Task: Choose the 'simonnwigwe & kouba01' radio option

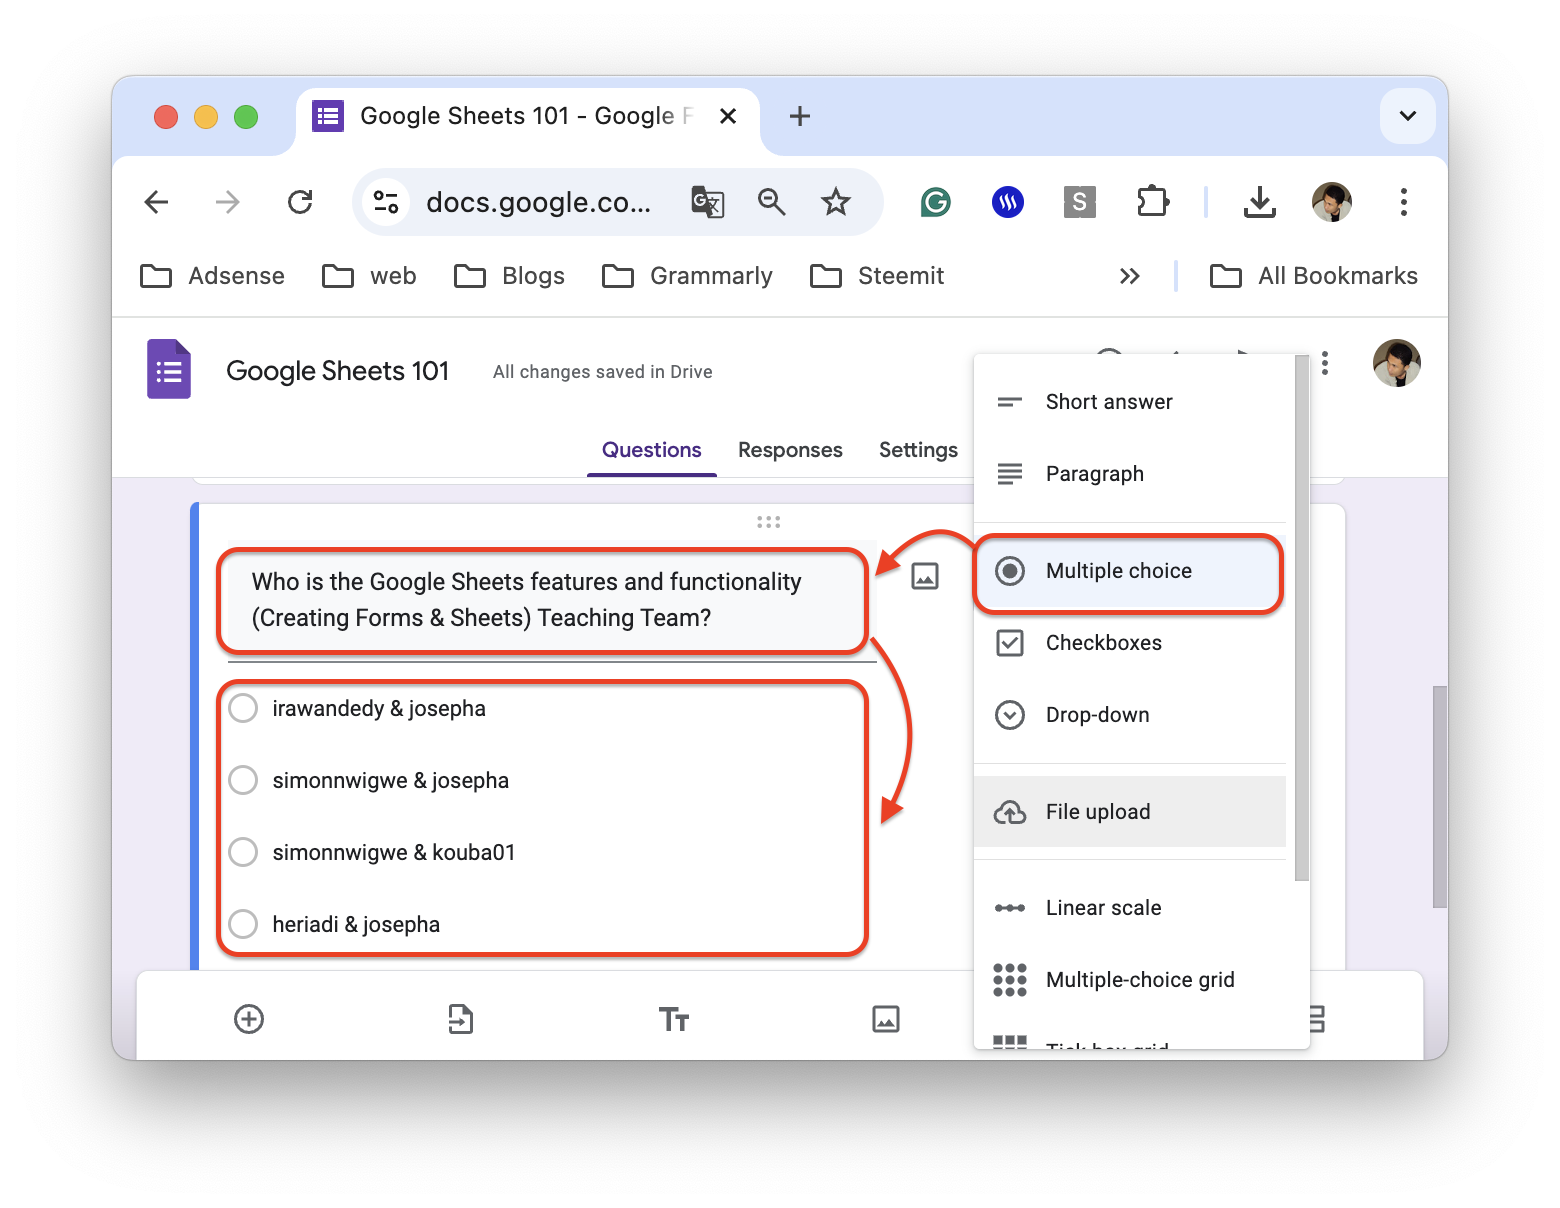Action: 243,853
